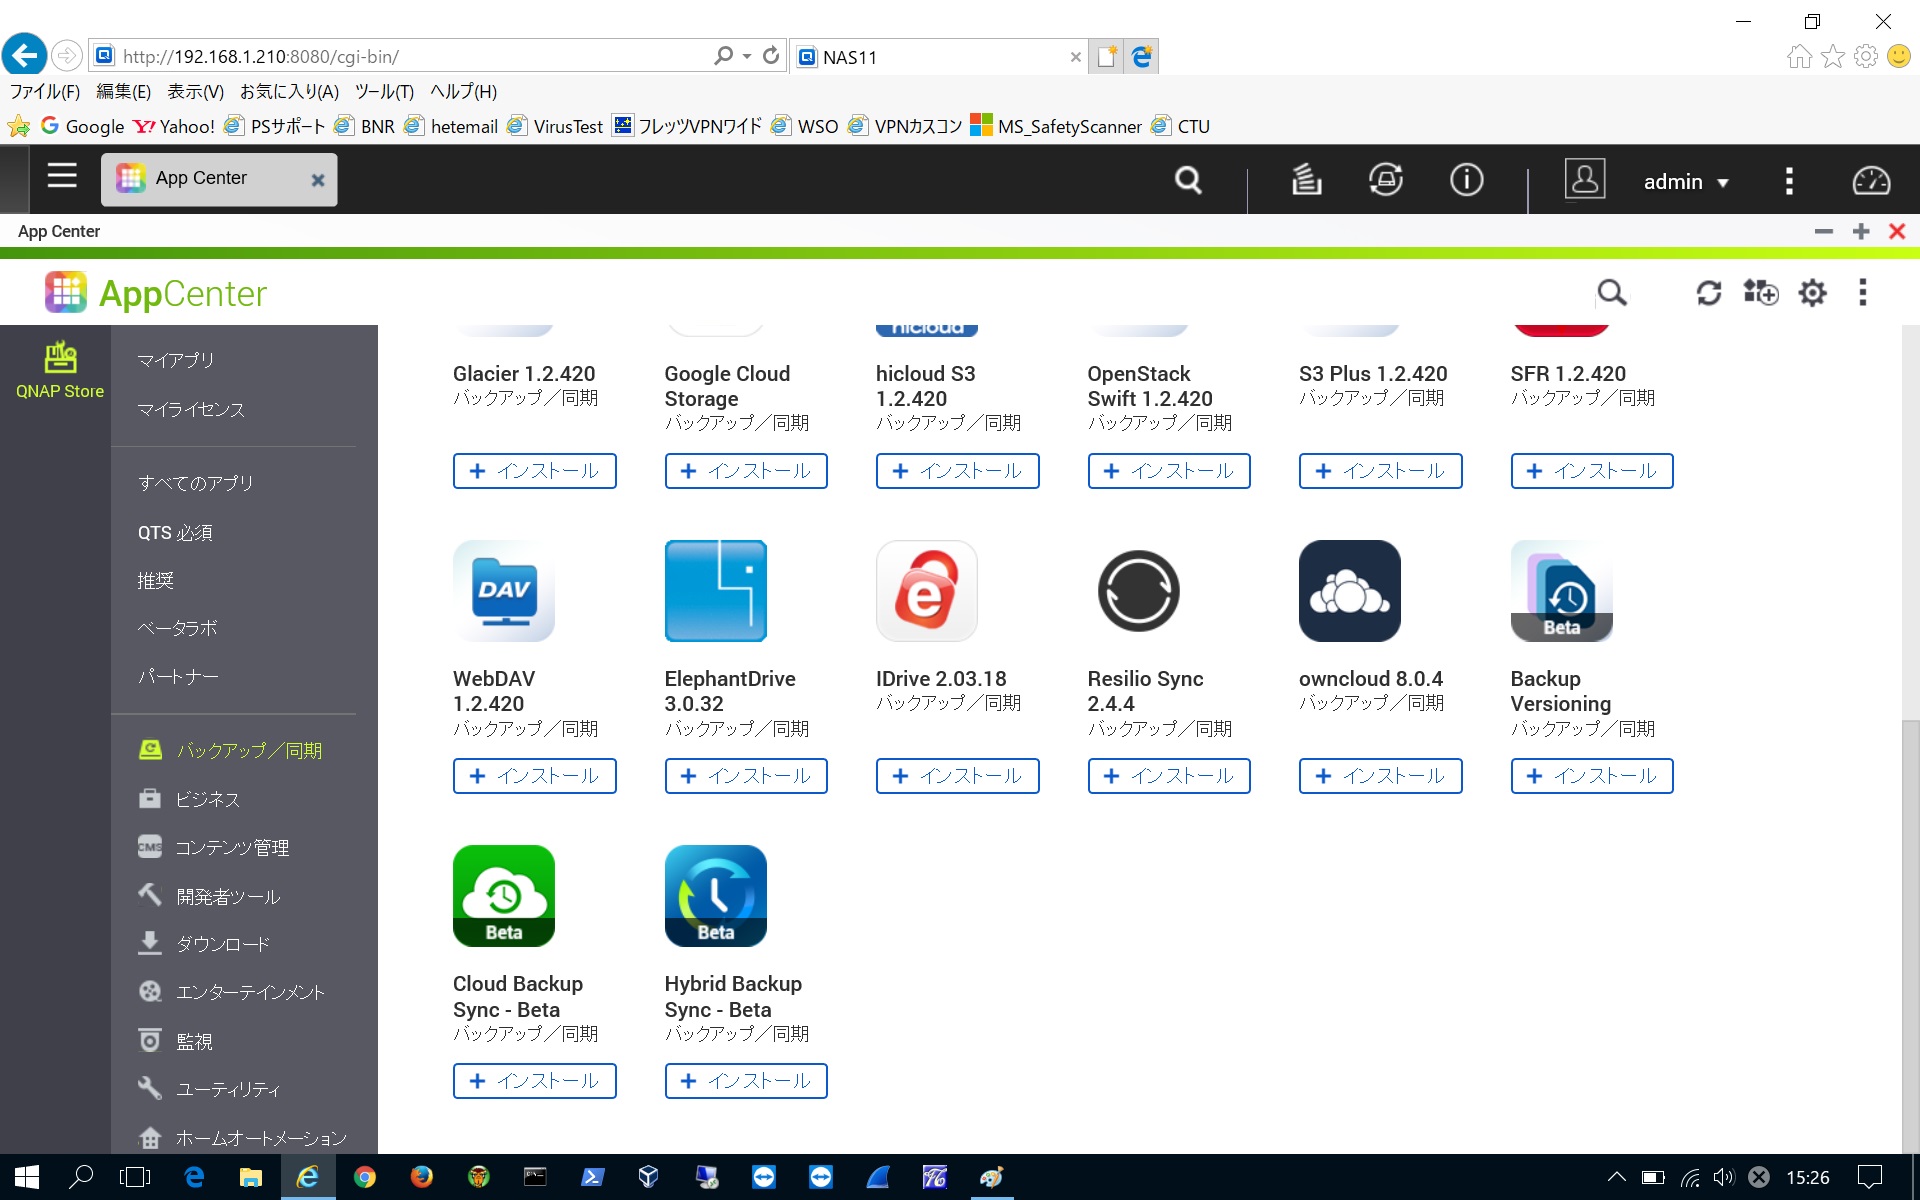The height and width of the screenshot is (1200, 1920).
Task: Open App Center's three-dot overflow menu
Action: click(x=1863, y=292)
